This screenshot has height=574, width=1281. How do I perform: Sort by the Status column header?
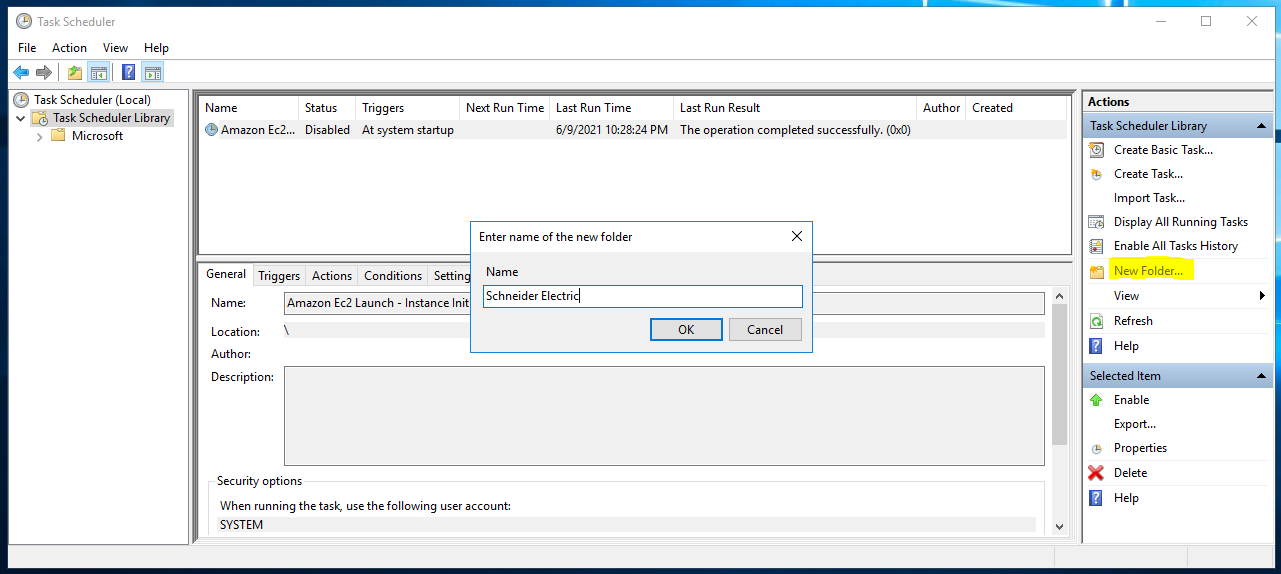click(x=326, y=108)
